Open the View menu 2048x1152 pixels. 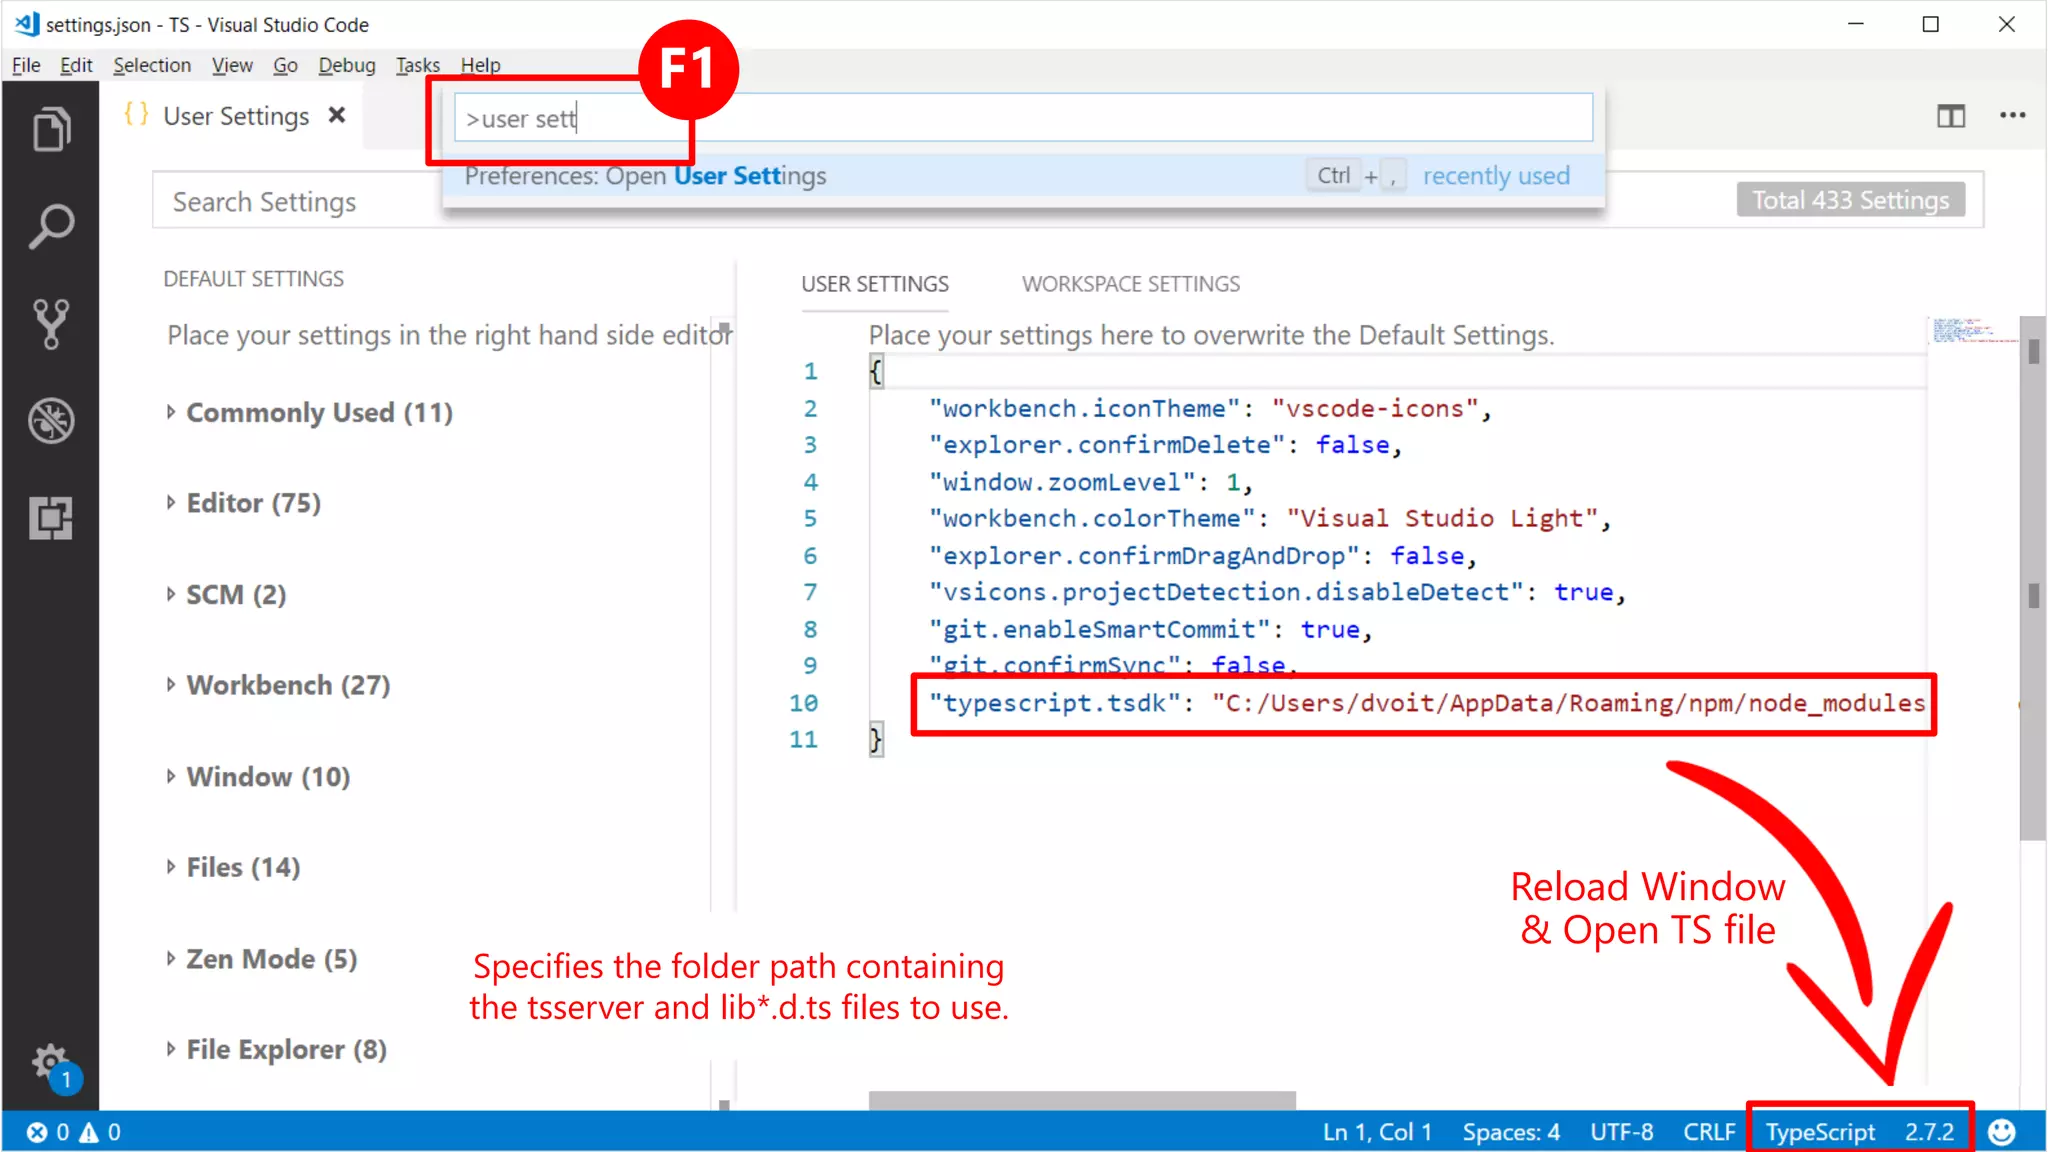(x=232, y=65)
